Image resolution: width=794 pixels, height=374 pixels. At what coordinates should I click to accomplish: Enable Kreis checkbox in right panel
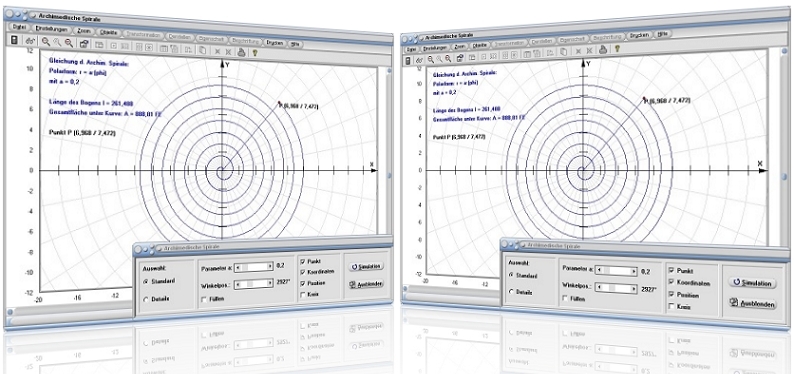pos(672,306)
